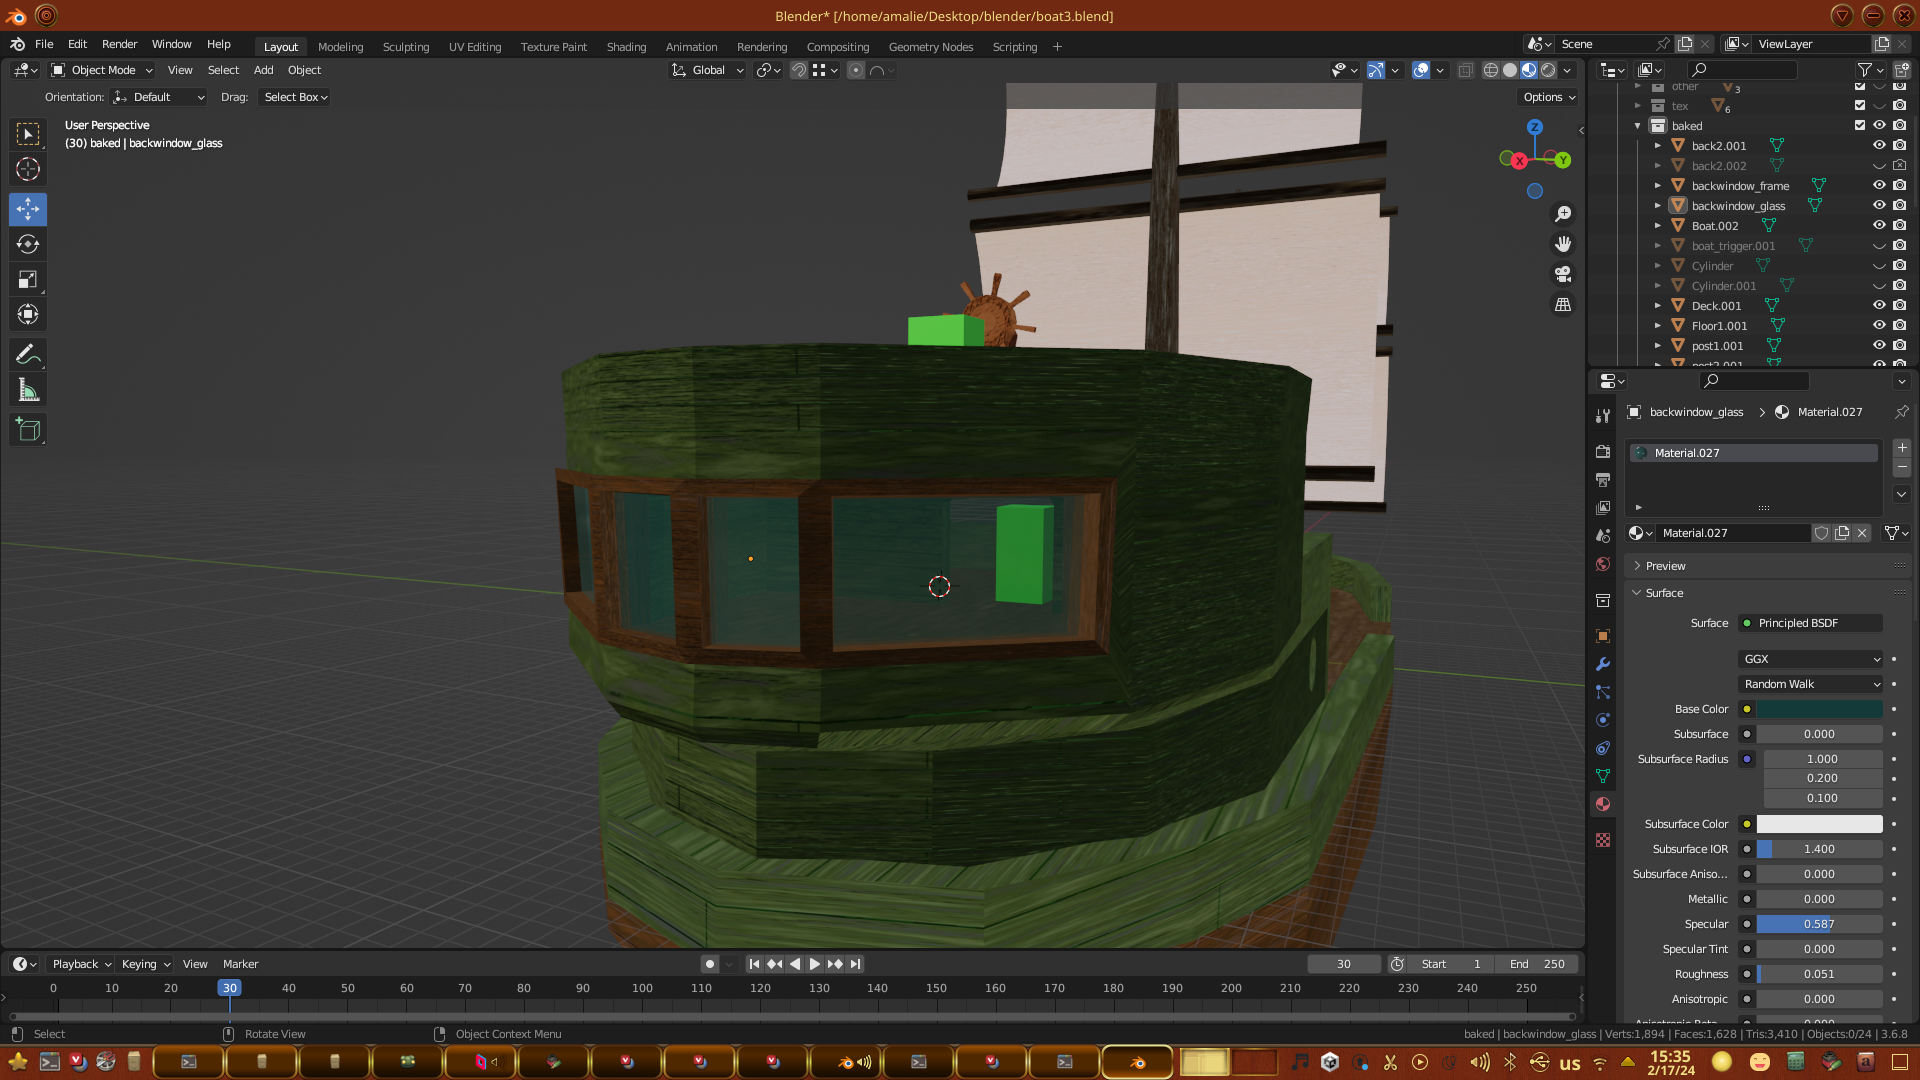This screenshot has height=1080, width=1920.
Task: Select the Add Cube tool
Action: 28,430
